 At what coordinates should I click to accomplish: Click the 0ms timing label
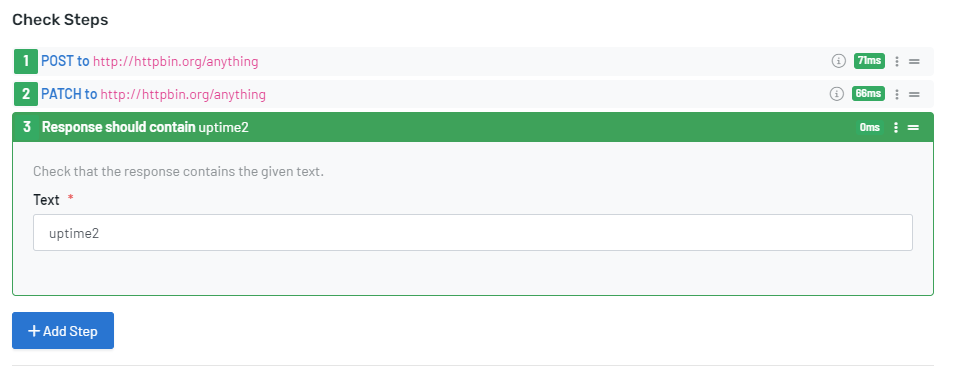pyautogui.click(x=869, y=127)
